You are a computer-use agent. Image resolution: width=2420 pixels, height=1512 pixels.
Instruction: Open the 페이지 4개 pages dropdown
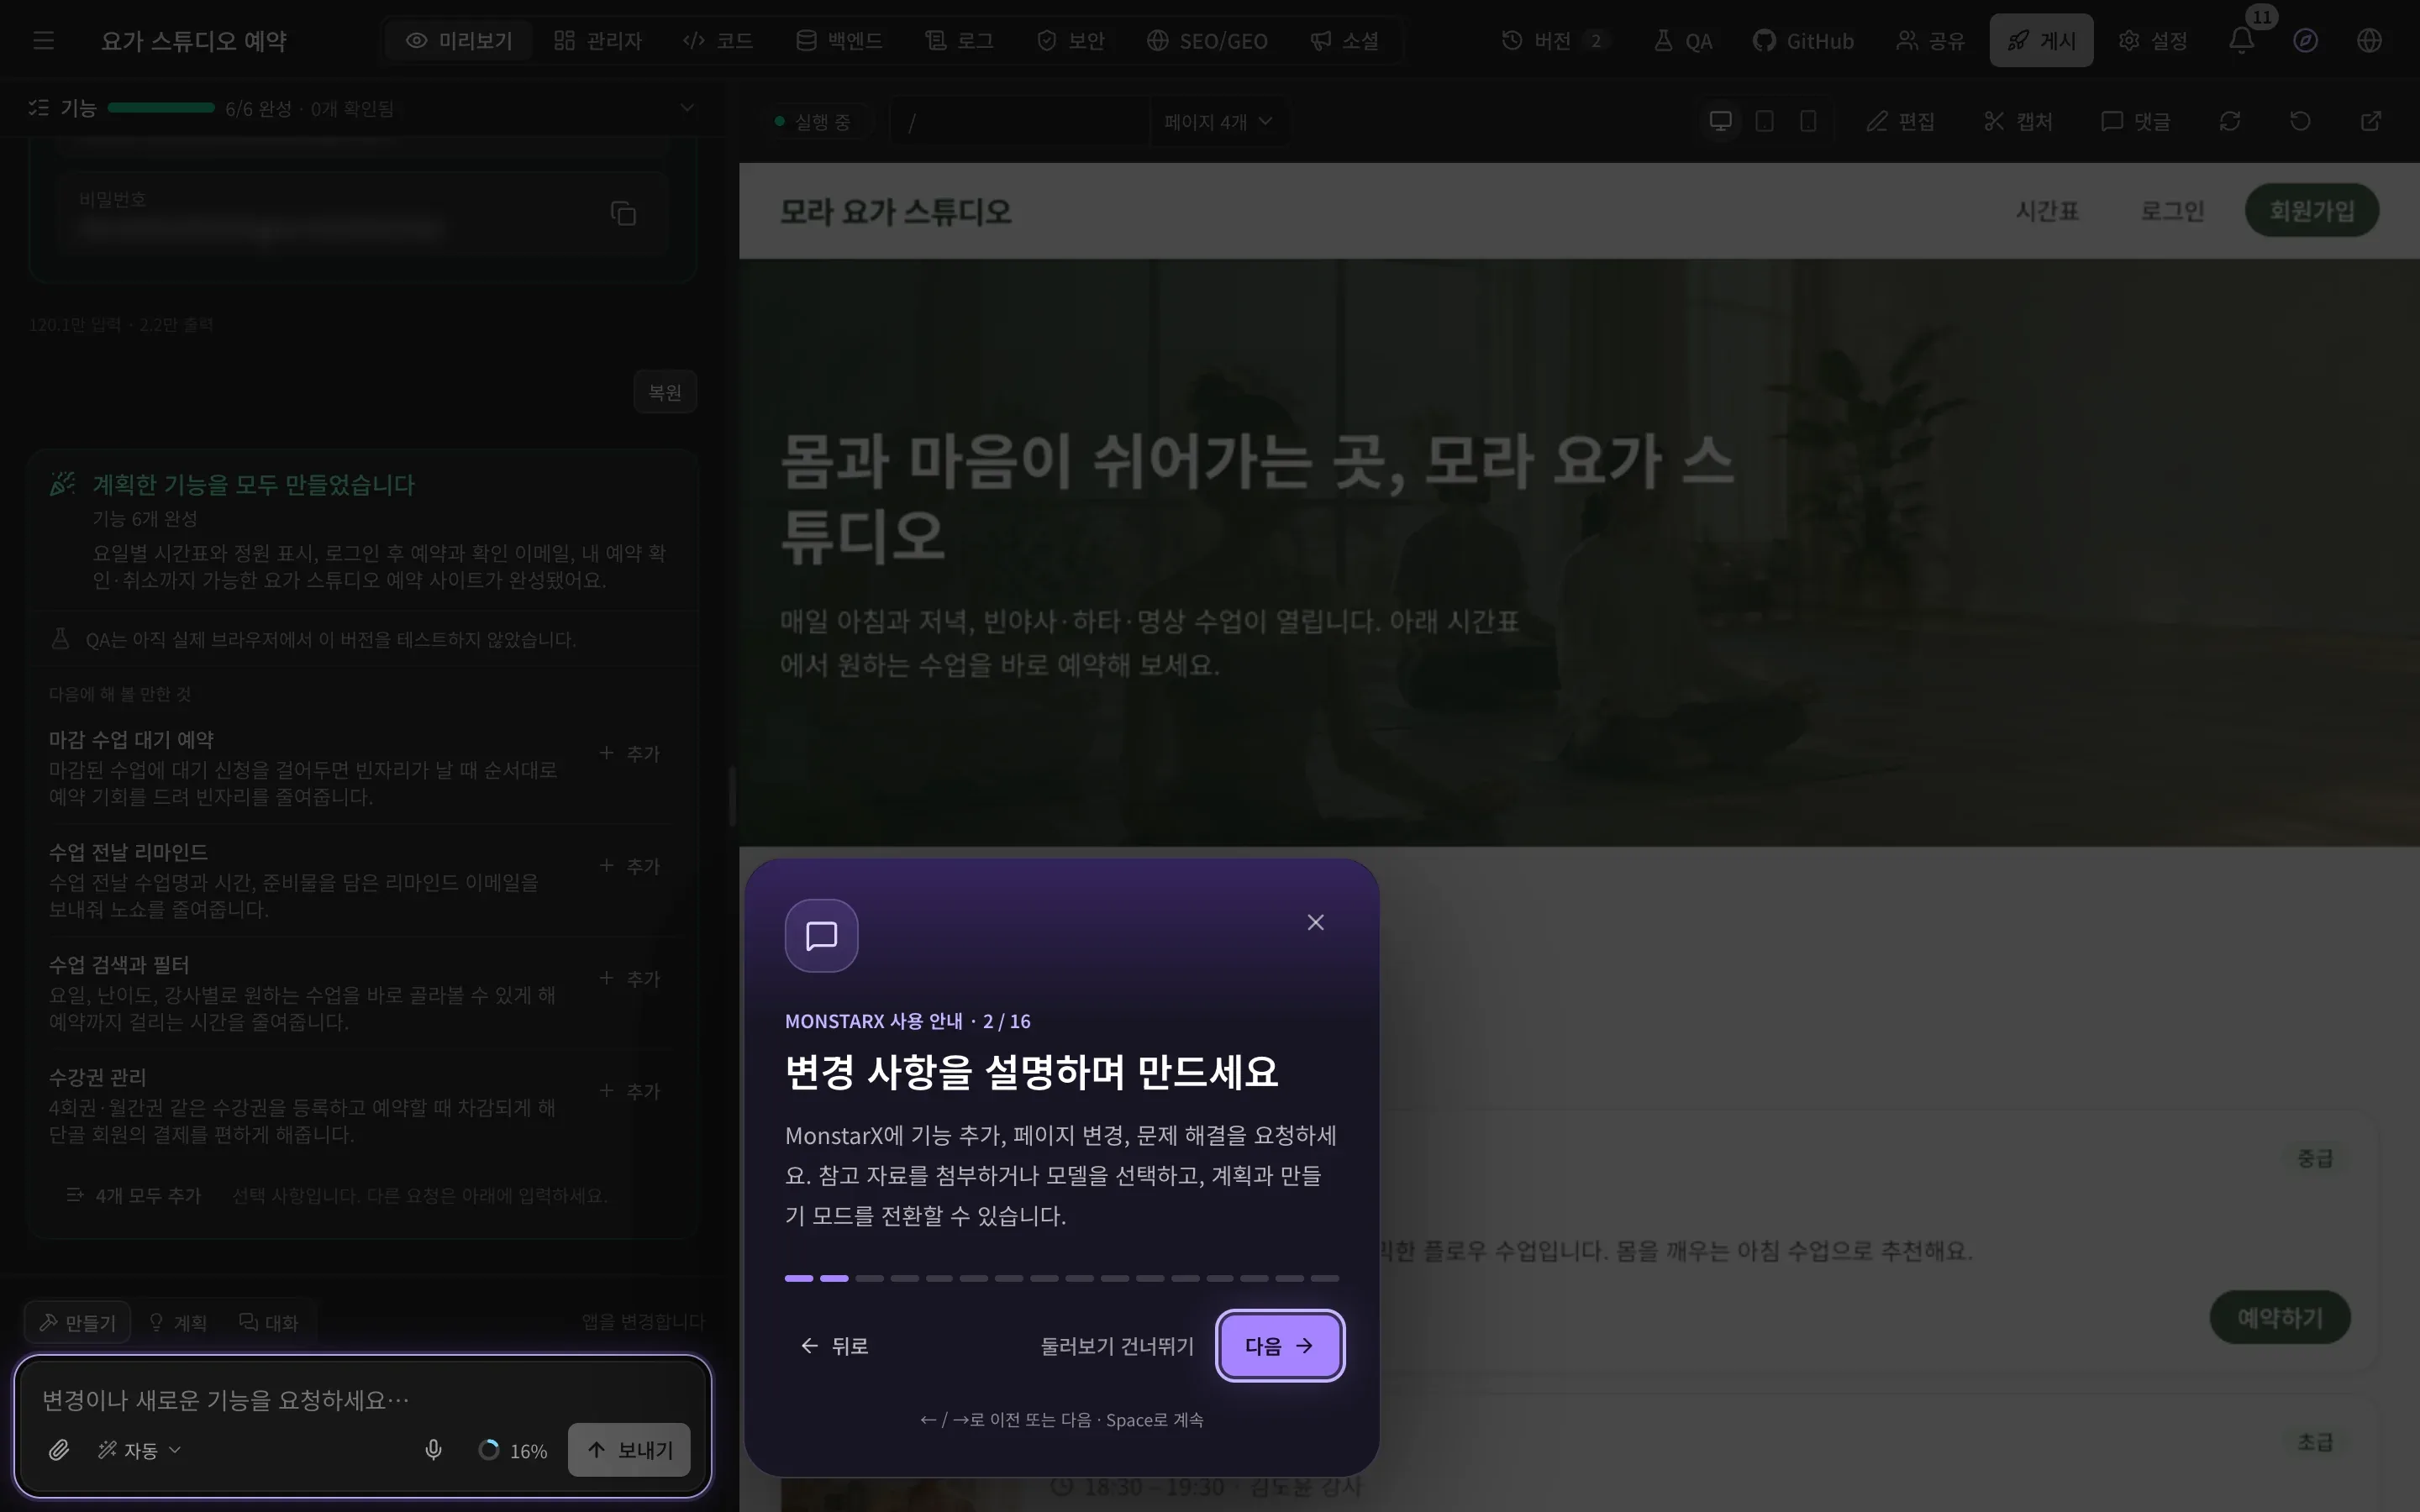point(1218,121)
